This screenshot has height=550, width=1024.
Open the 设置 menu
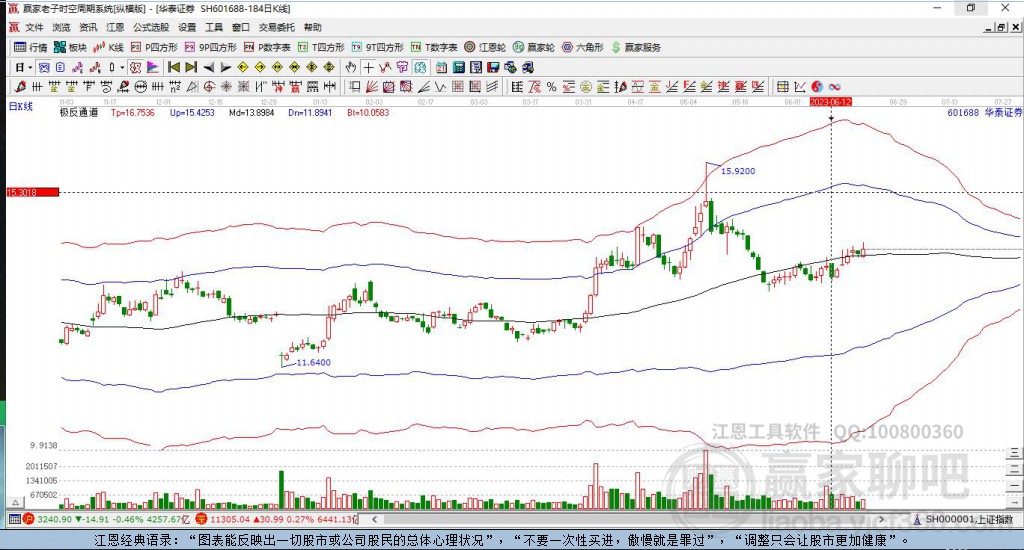point(187,27)
